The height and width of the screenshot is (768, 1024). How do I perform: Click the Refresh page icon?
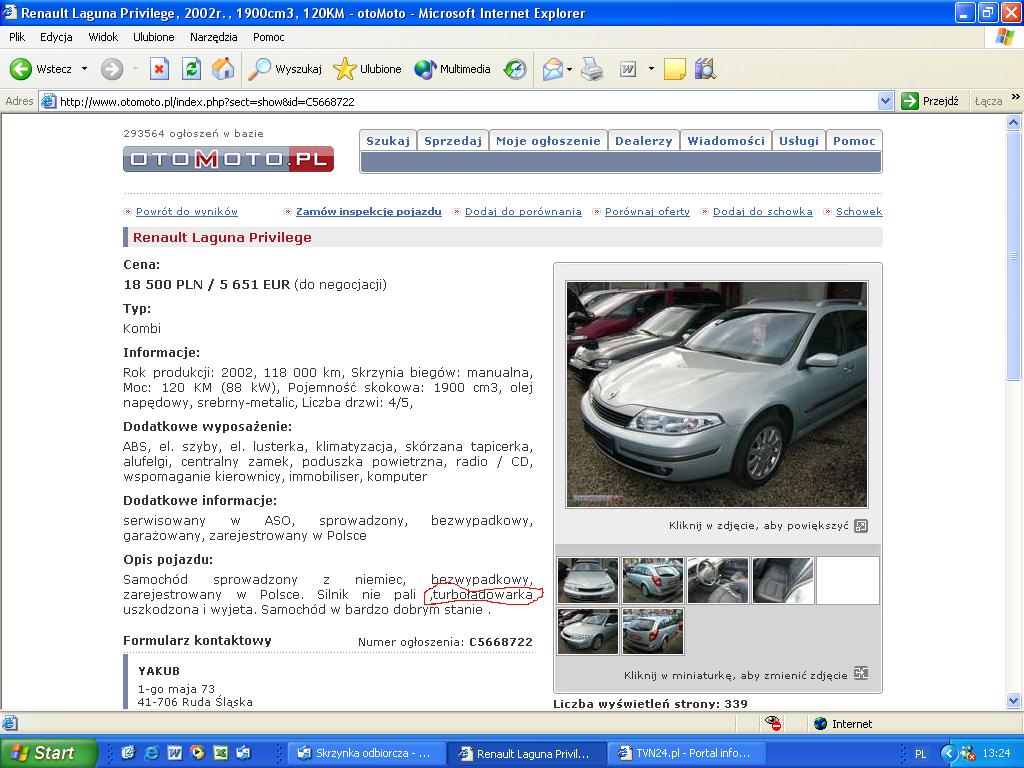click(x=191, y=69)
